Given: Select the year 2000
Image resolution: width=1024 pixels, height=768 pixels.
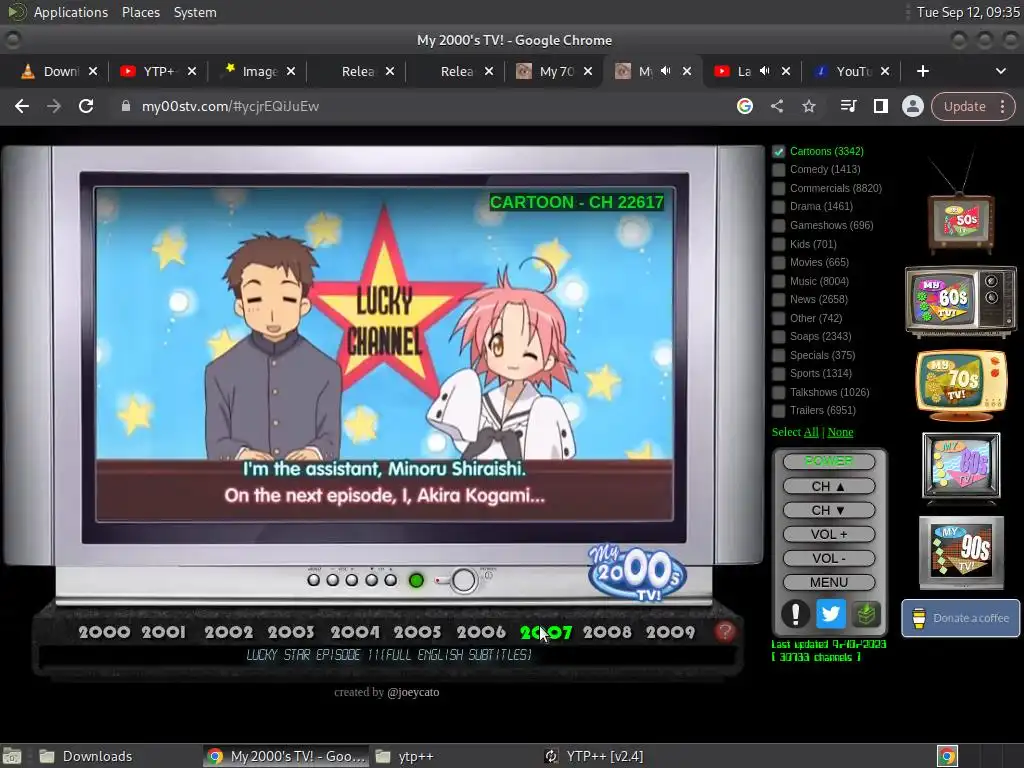Looking at the screenshot, I should [104, 632].
